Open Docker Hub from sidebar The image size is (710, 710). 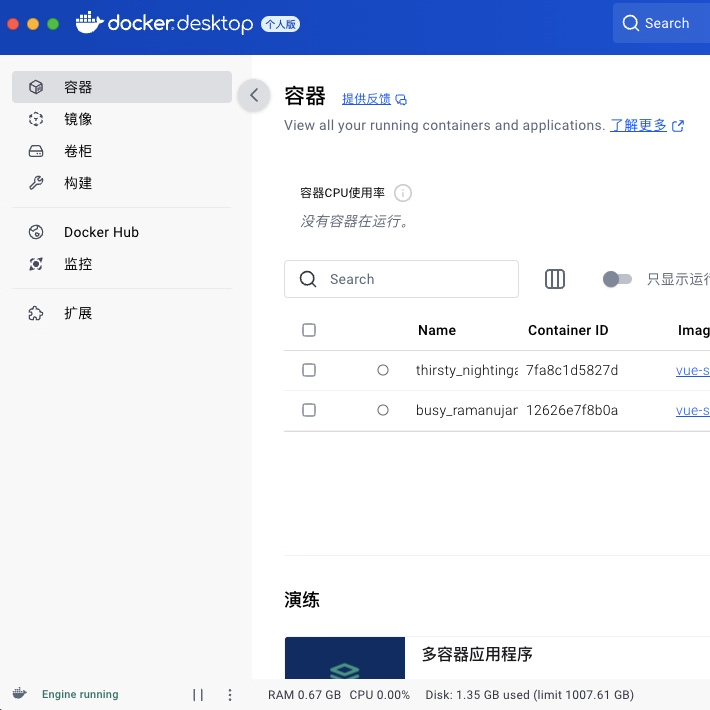coord(122,232)
